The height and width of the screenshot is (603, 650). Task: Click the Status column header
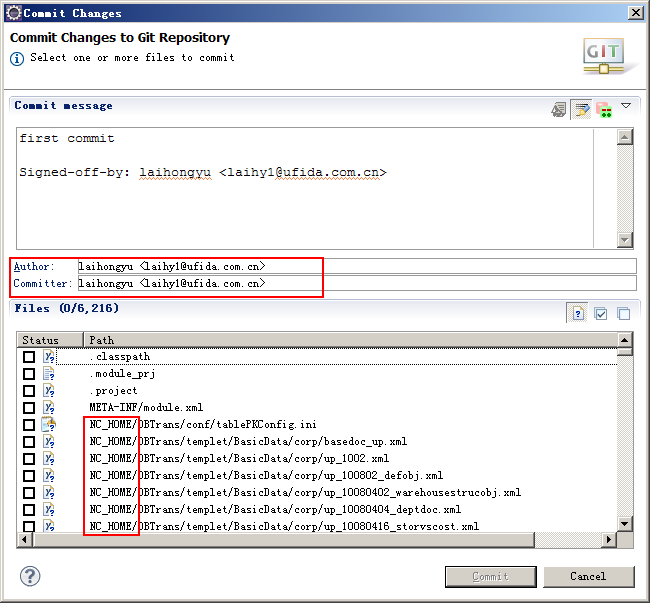pyautogui.click(x=50, y=340)
